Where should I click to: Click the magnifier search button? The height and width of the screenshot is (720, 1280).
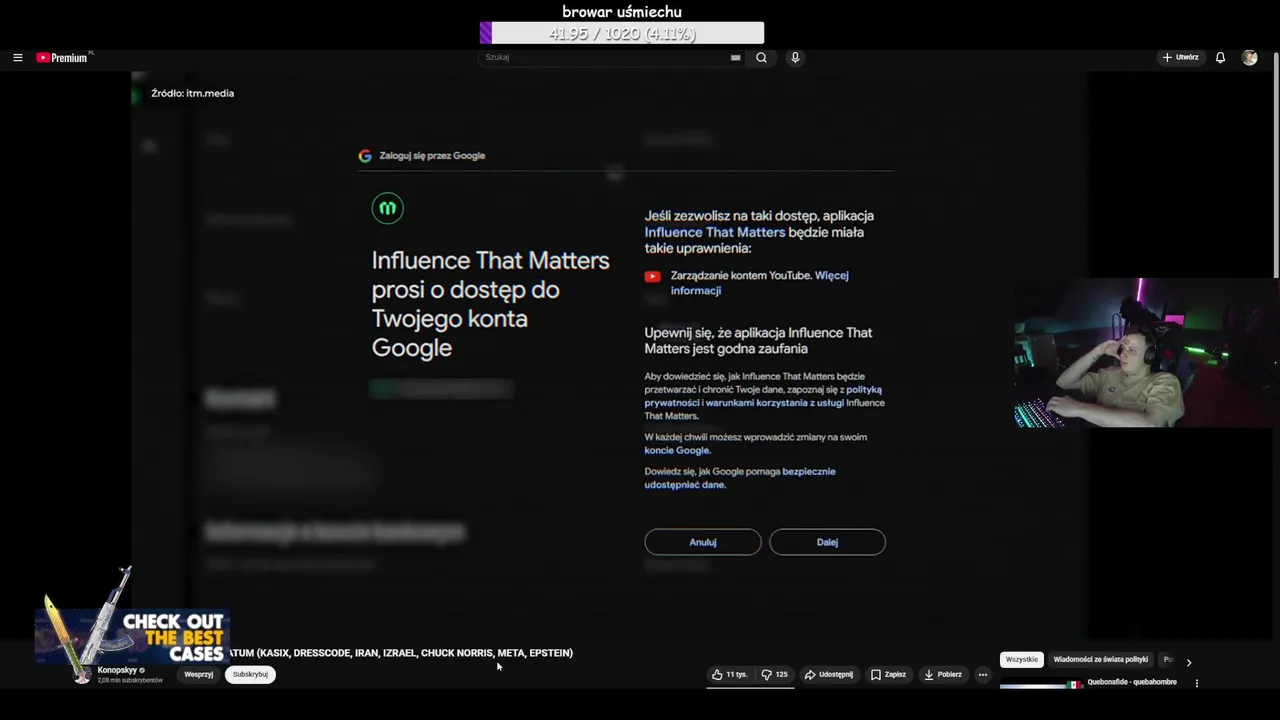pyautogui.click(x=761, y=58)
